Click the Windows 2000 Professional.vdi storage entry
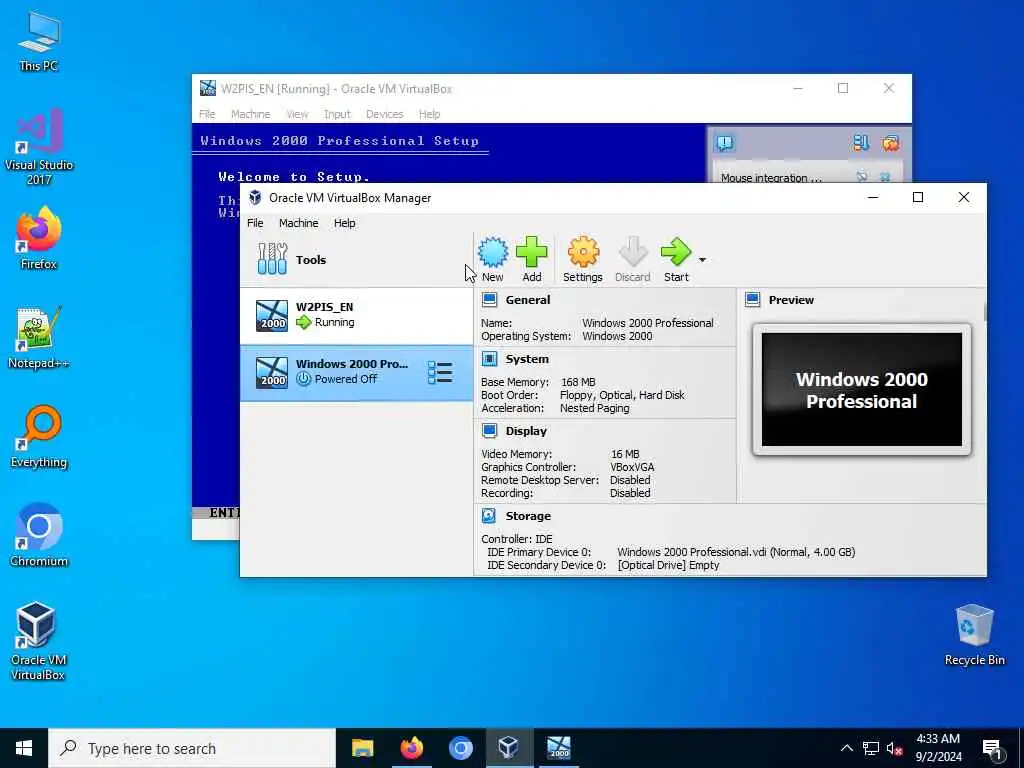Image resolution: width=1024 pixels, height=768 pixels. [x=736, y=552]
